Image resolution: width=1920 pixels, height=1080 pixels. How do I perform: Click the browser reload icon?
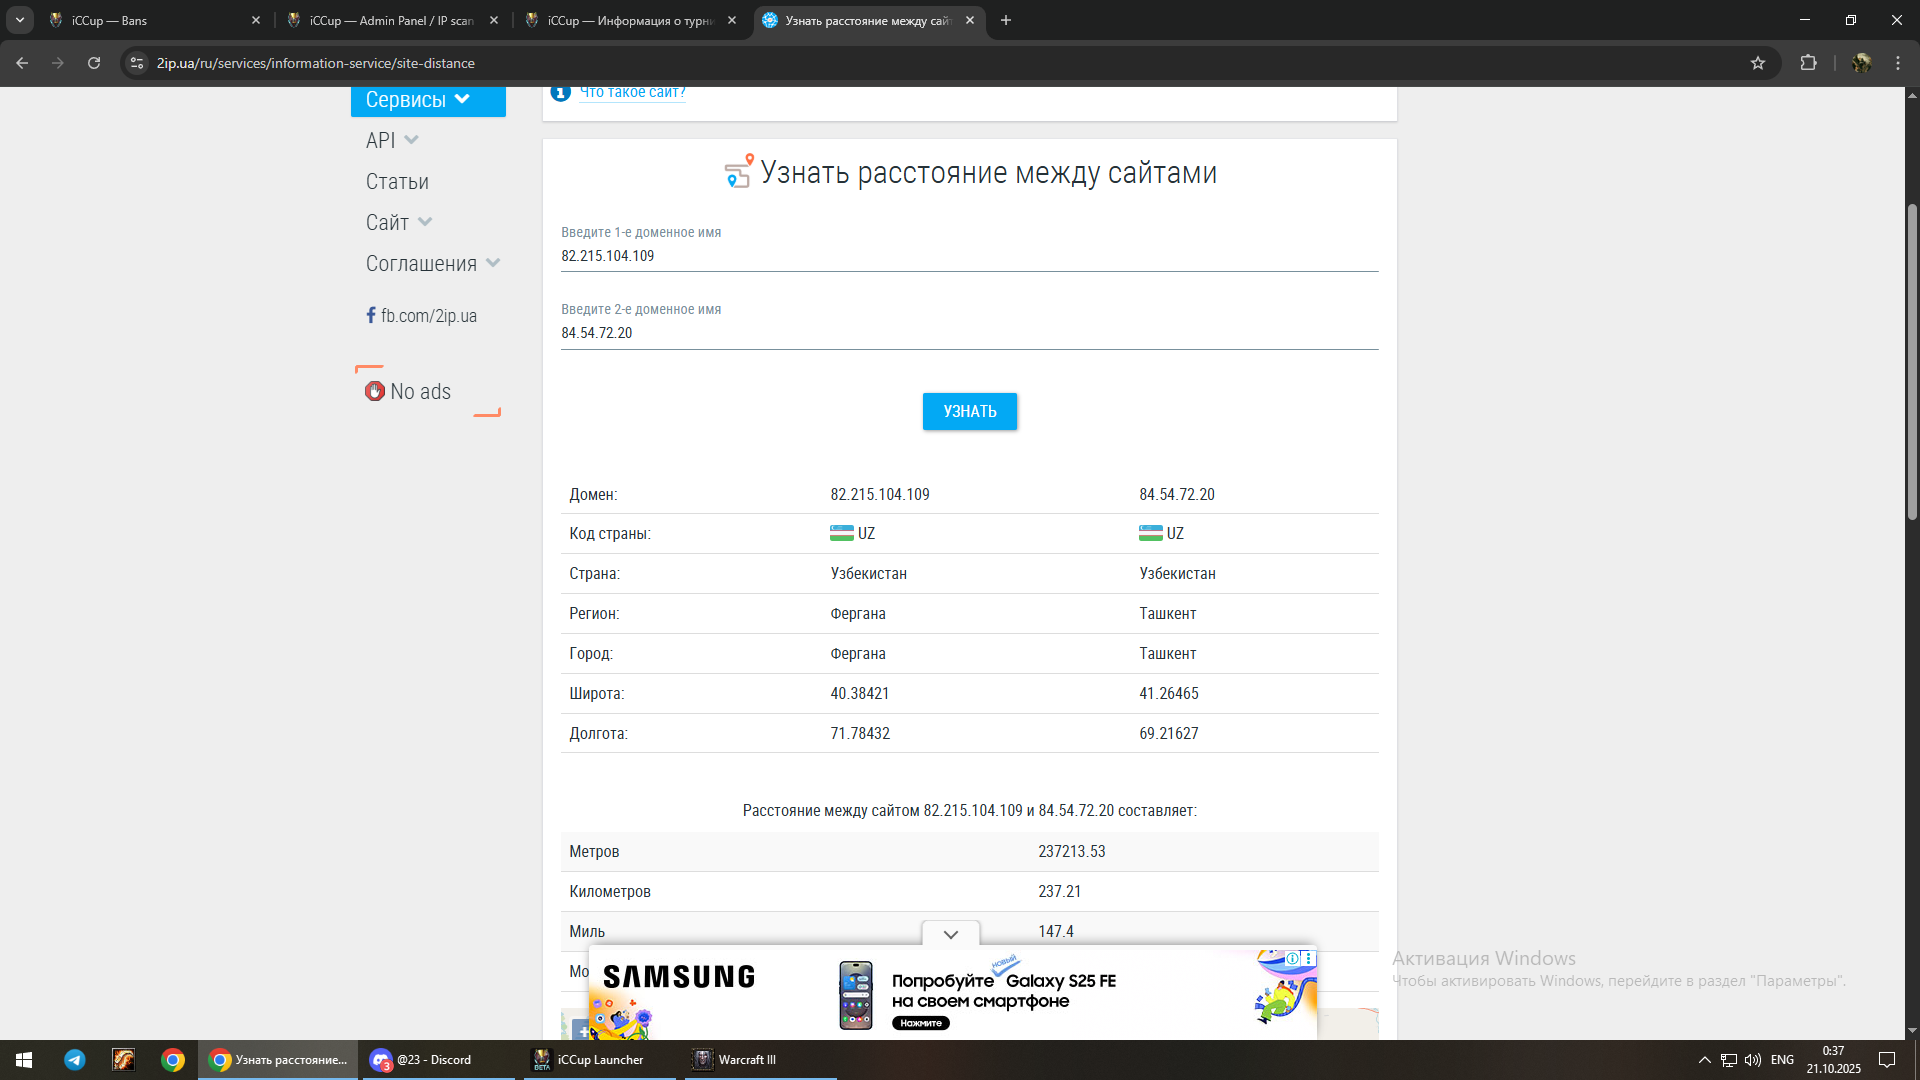coord(94,63)
